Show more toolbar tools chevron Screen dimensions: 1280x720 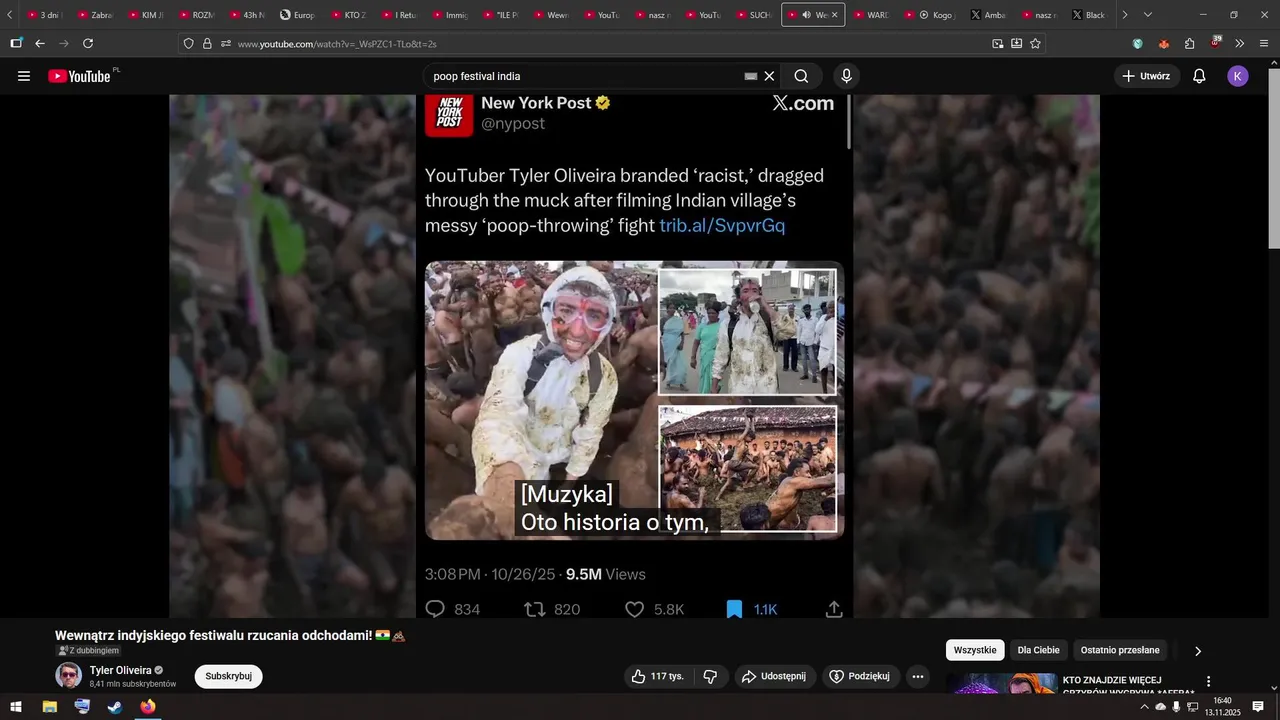pos(1240,43)
